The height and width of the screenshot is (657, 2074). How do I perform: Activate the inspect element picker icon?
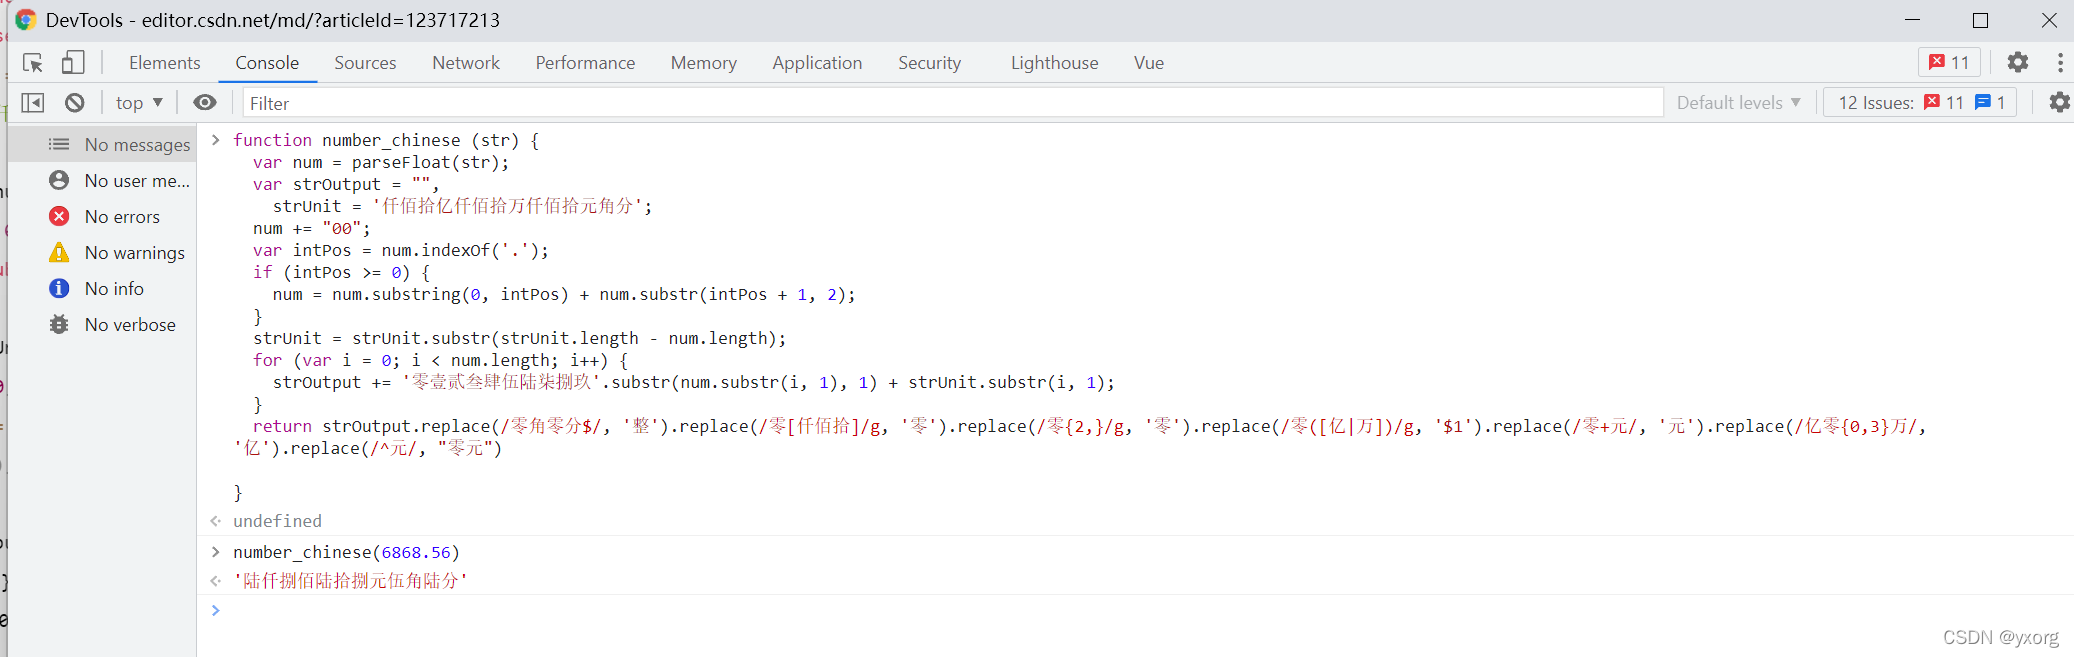[x=33, y=63]
